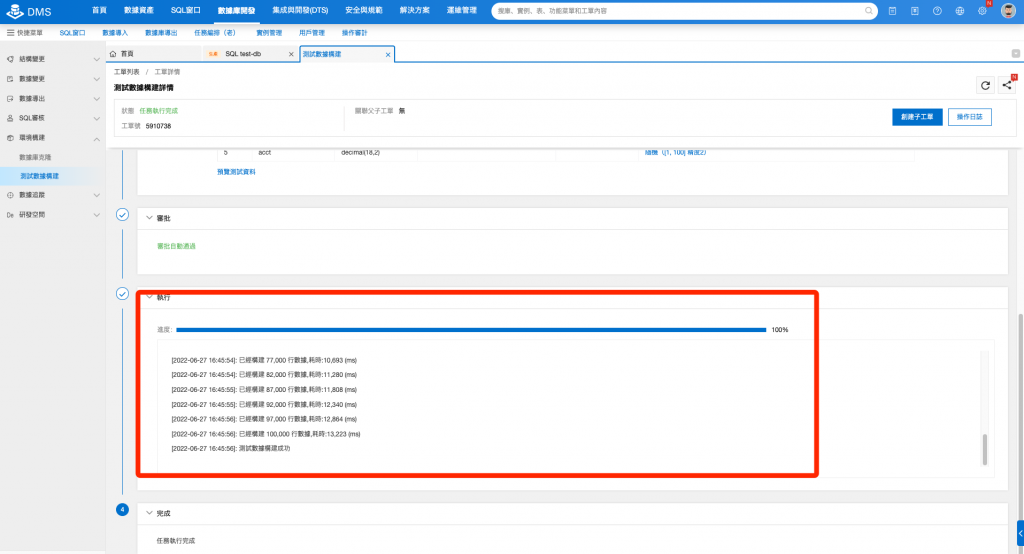
Task: Click the 執行 step checkmark circle
Action: [122, 293]
